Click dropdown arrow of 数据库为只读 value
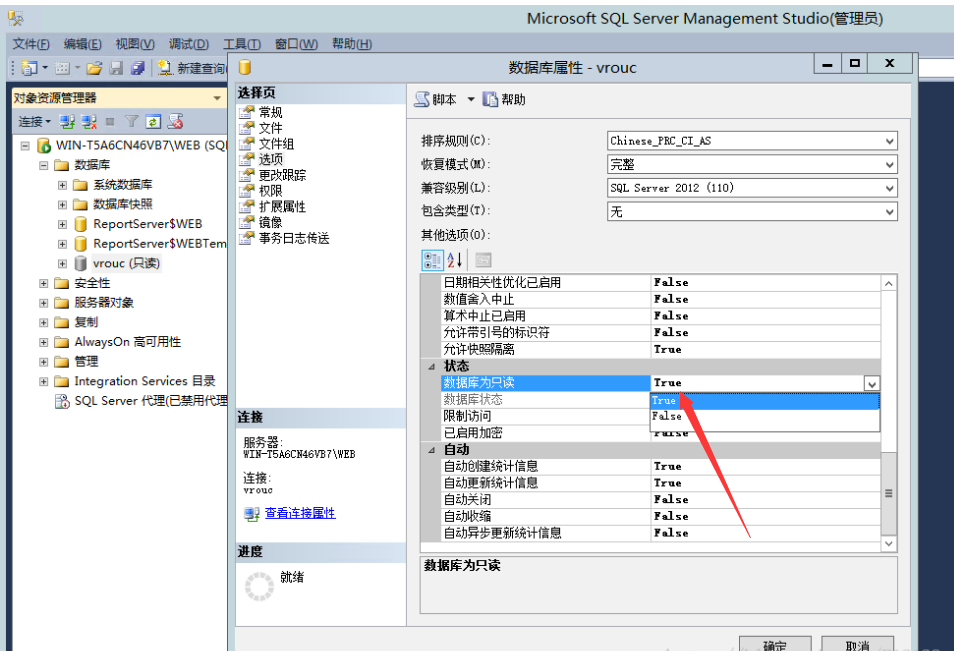954x651 pixels. (x=872, y=383)
